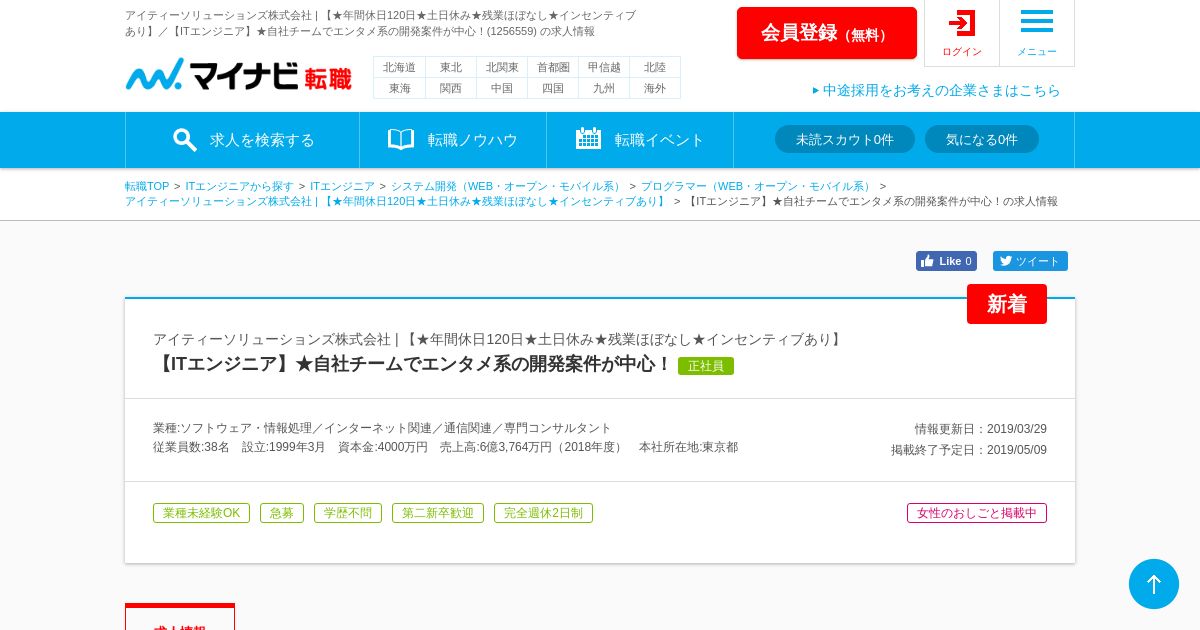Image resolution: width=1200 pixels, height=630 pixels.
Task: Select 四国 region
Action: 553,88
